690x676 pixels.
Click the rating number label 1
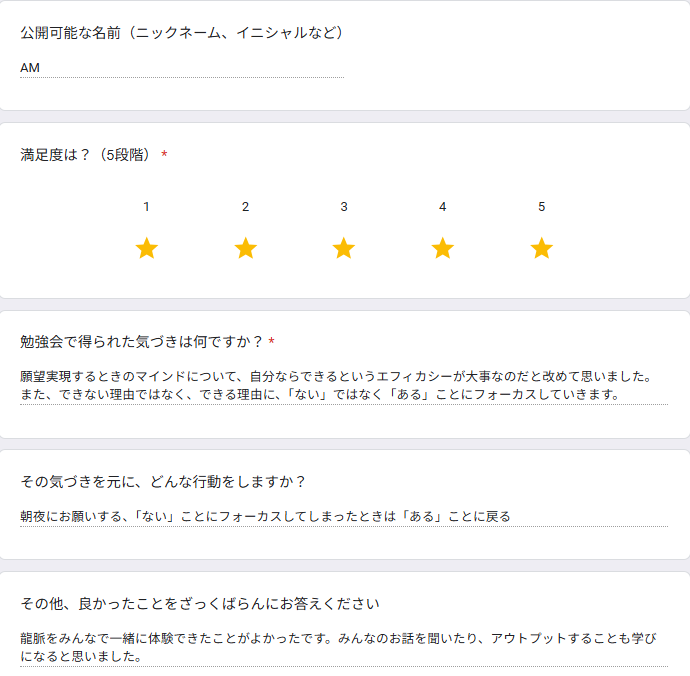point(147,206)
